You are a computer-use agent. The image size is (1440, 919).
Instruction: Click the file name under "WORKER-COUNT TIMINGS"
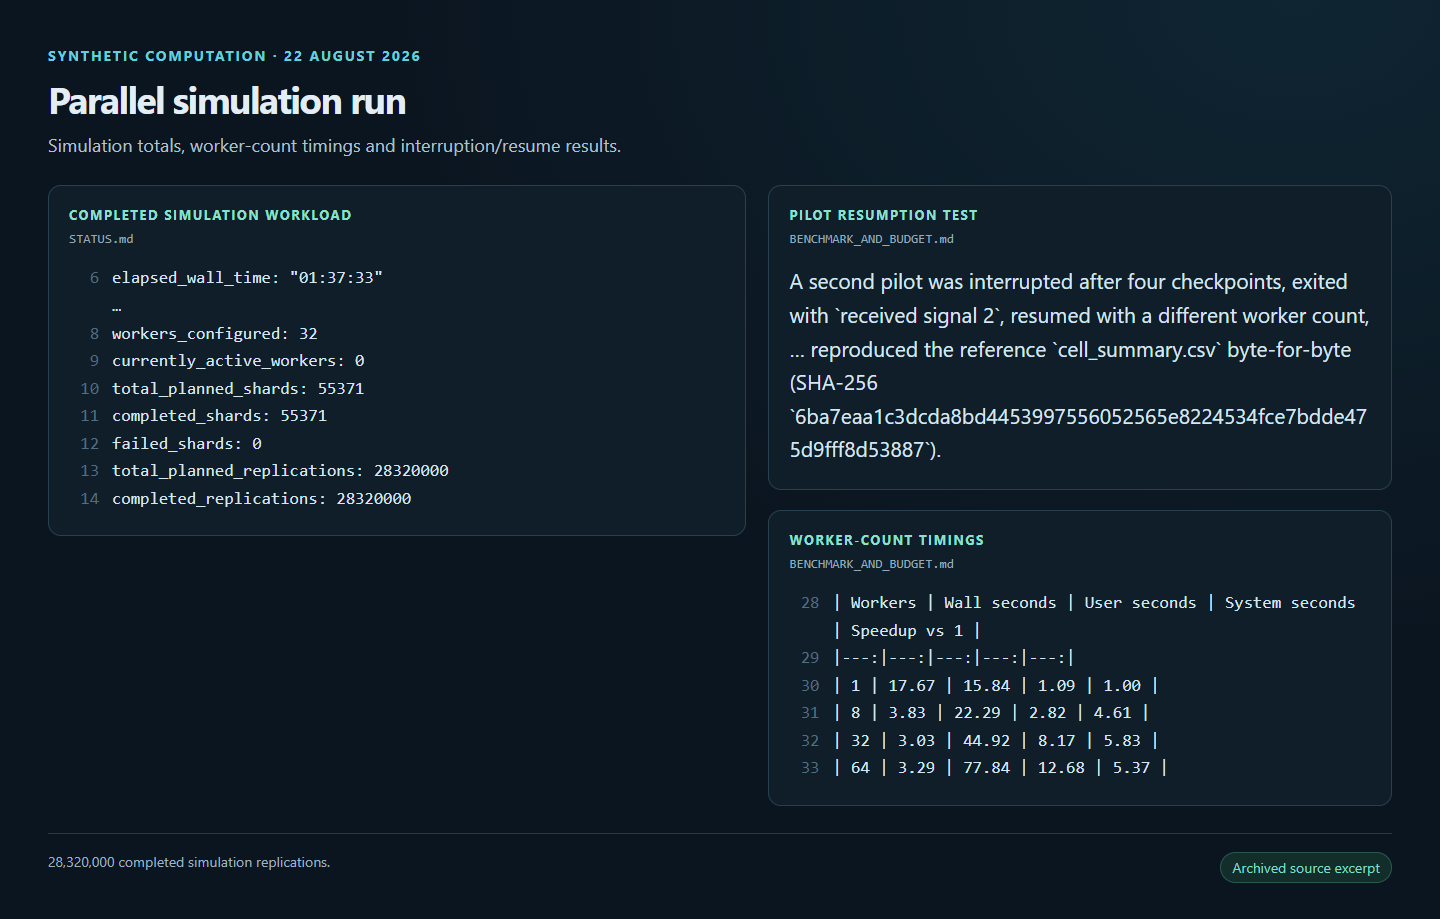[871, 564]
